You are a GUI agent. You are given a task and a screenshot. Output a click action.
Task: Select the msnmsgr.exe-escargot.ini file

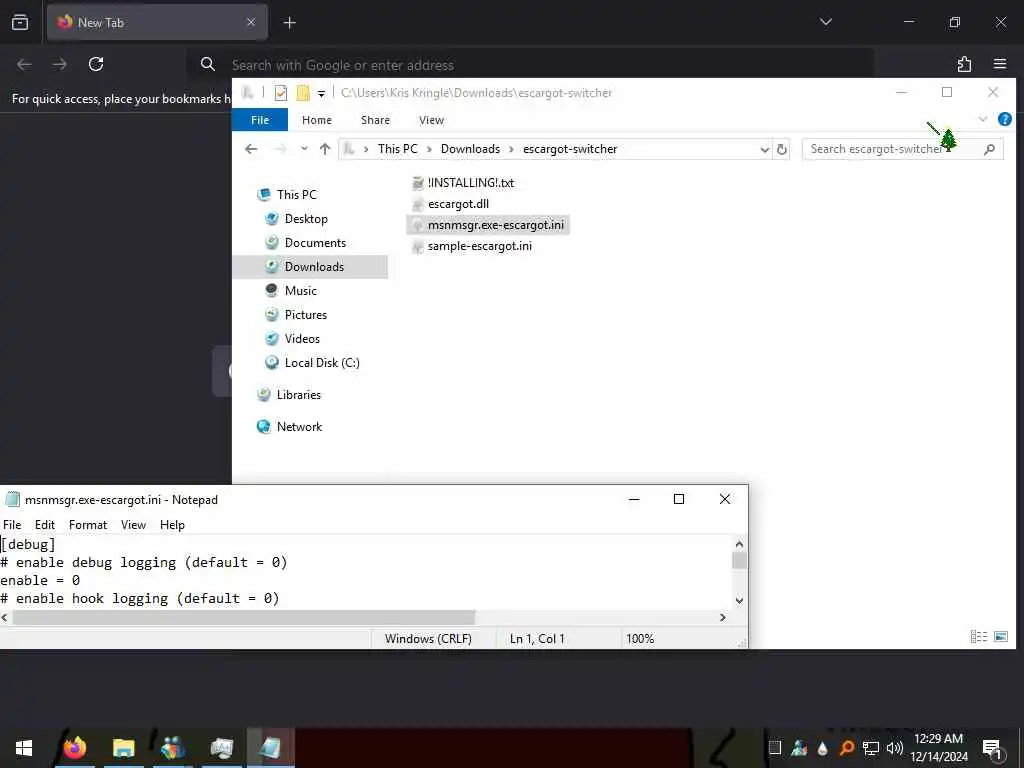click(x=488, y=225)
